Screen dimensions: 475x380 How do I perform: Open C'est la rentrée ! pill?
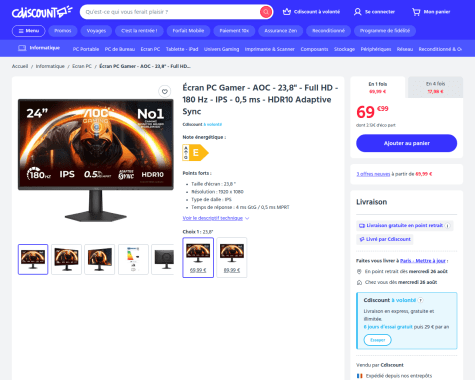click(x=139, y=31)
